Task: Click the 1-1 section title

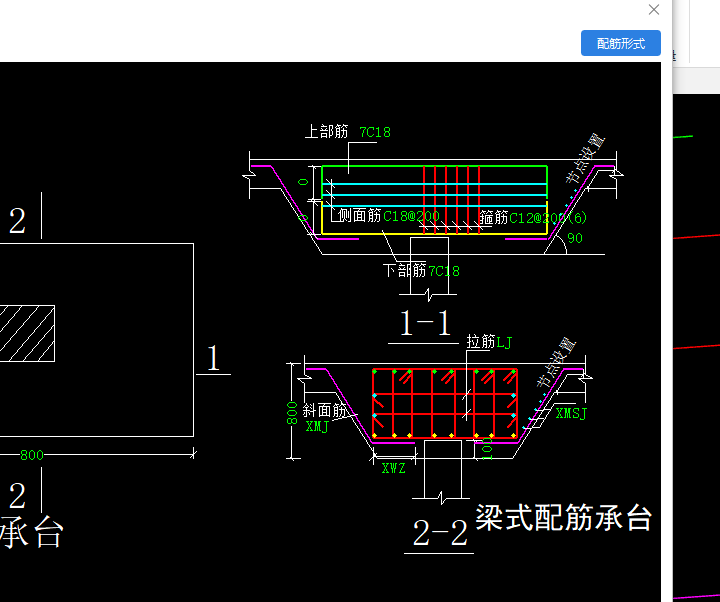Action: pos(424,323)
